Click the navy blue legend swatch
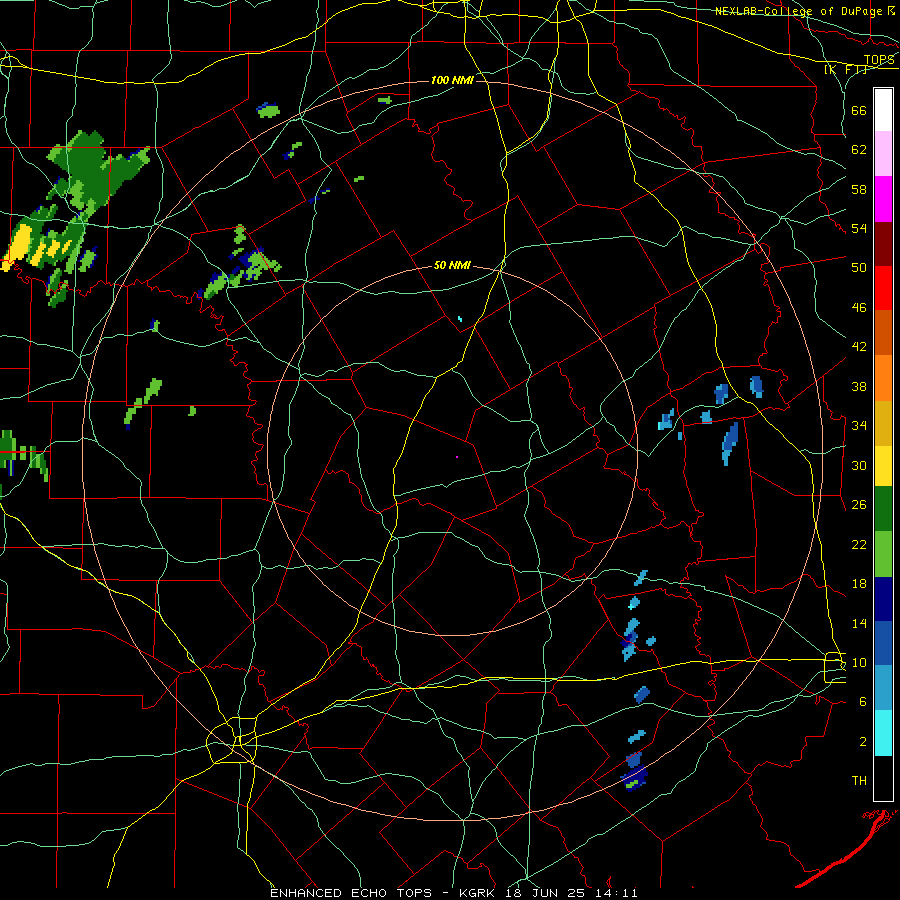This screenshot has height=900, width=900. (883, 599)
